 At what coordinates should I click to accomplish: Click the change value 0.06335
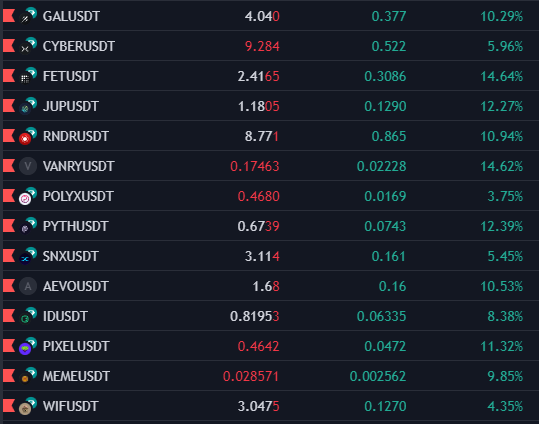pyautogui.click(x=382, y=316)
